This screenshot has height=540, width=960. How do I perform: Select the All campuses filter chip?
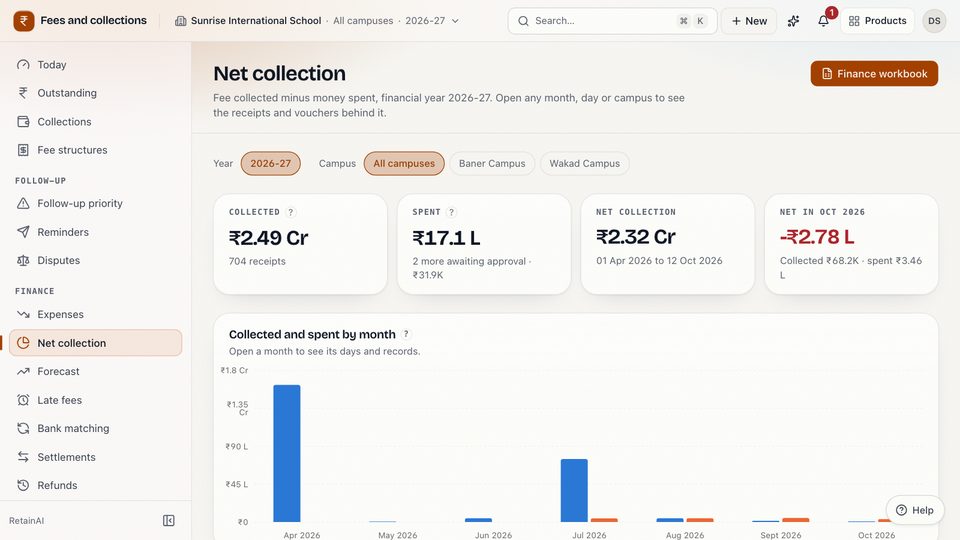[x=404, y=163]
